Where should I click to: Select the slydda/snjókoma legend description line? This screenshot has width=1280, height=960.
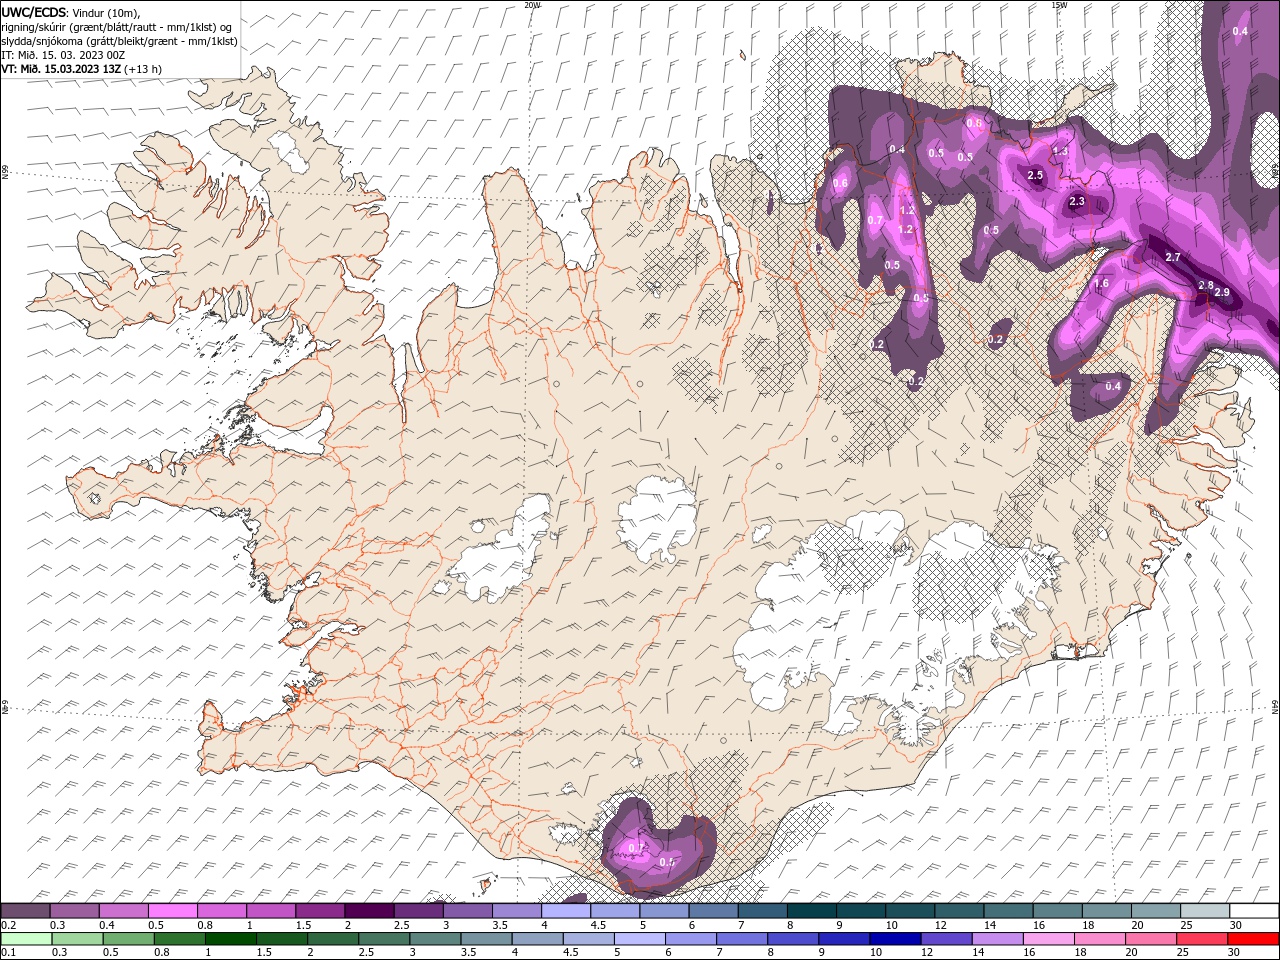click(x=119, y=40)
